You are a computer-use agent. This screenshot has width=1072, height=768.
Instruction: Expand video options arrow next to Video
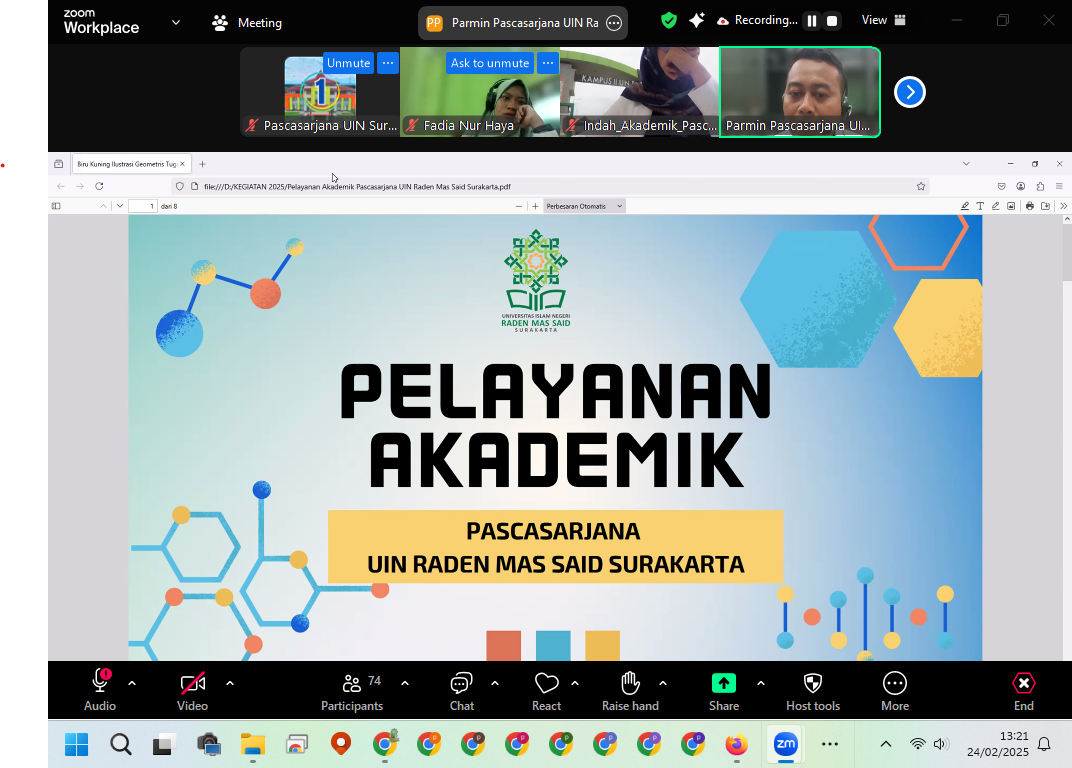click(x=230, y=683)
